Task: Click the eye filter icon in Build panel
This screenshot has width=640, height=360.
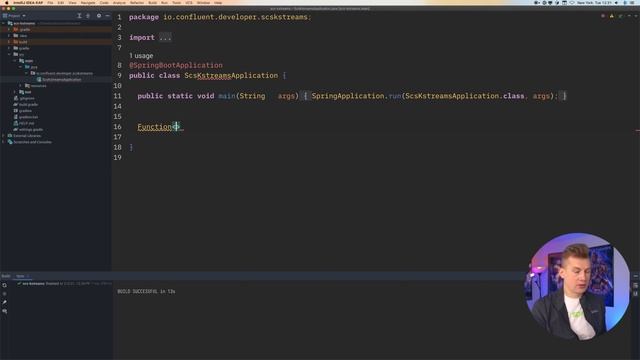Action: (4, 311)
